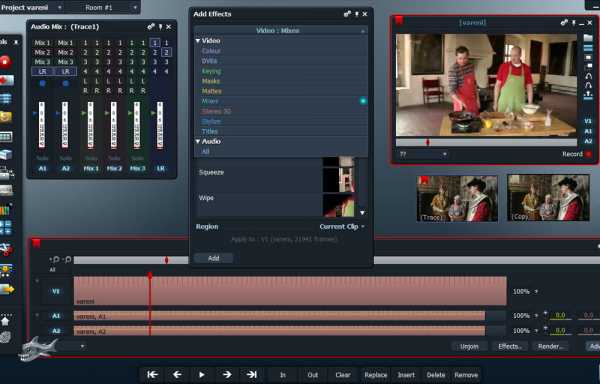This screenshot has height=384, width=600.
Task: Click the Render... button
Action: click(550, 347)
